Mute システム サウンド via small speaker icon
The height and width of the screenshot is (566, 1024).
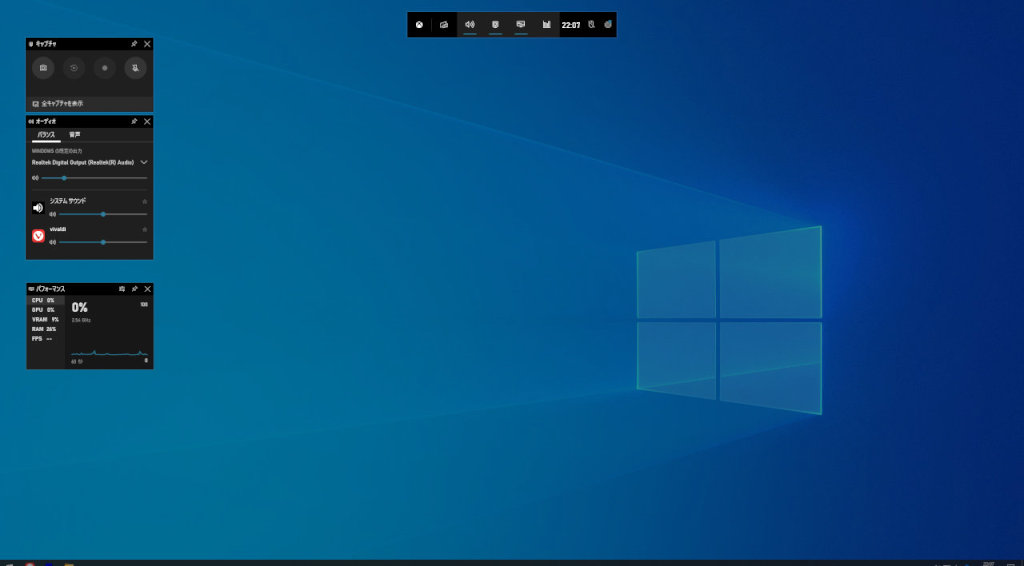pos(53,214)
